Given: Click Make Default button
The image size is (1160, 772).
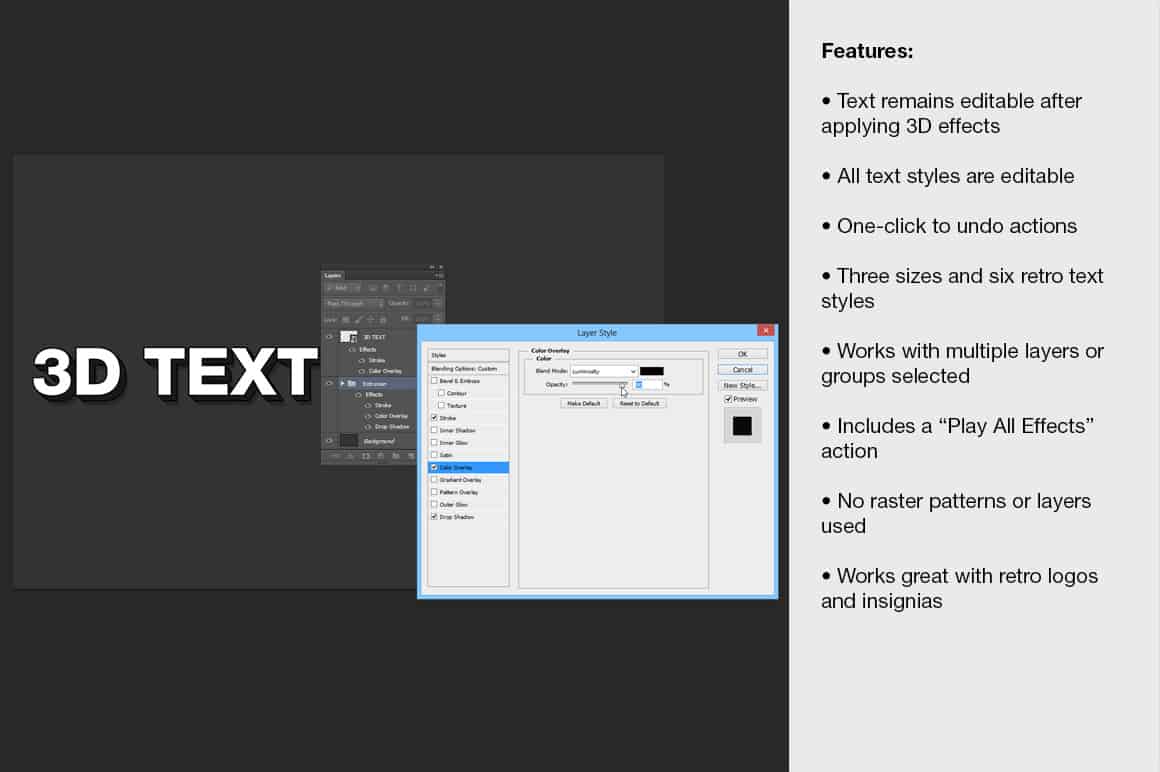Looking at the screenshot, I should (584, 404).
